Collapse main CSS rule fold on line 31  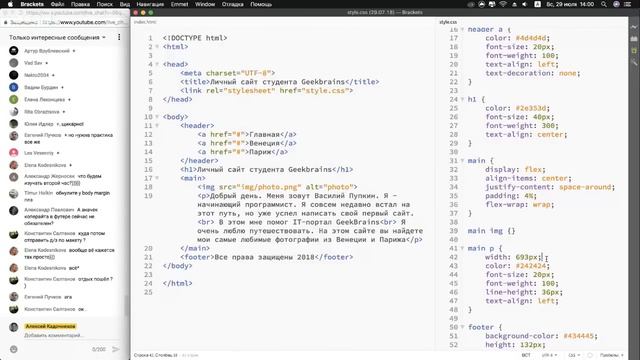462,161
